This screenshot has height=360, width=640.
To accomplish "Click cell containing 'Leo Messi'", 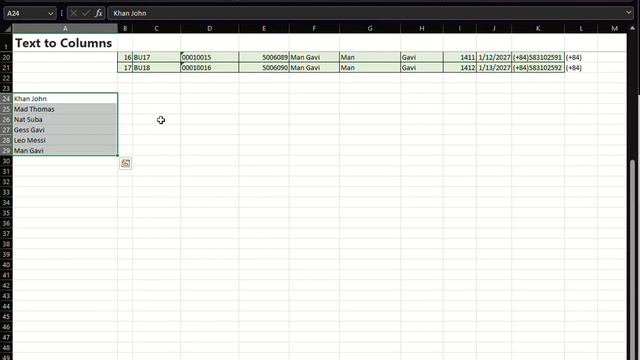I will tap(65, 140).
